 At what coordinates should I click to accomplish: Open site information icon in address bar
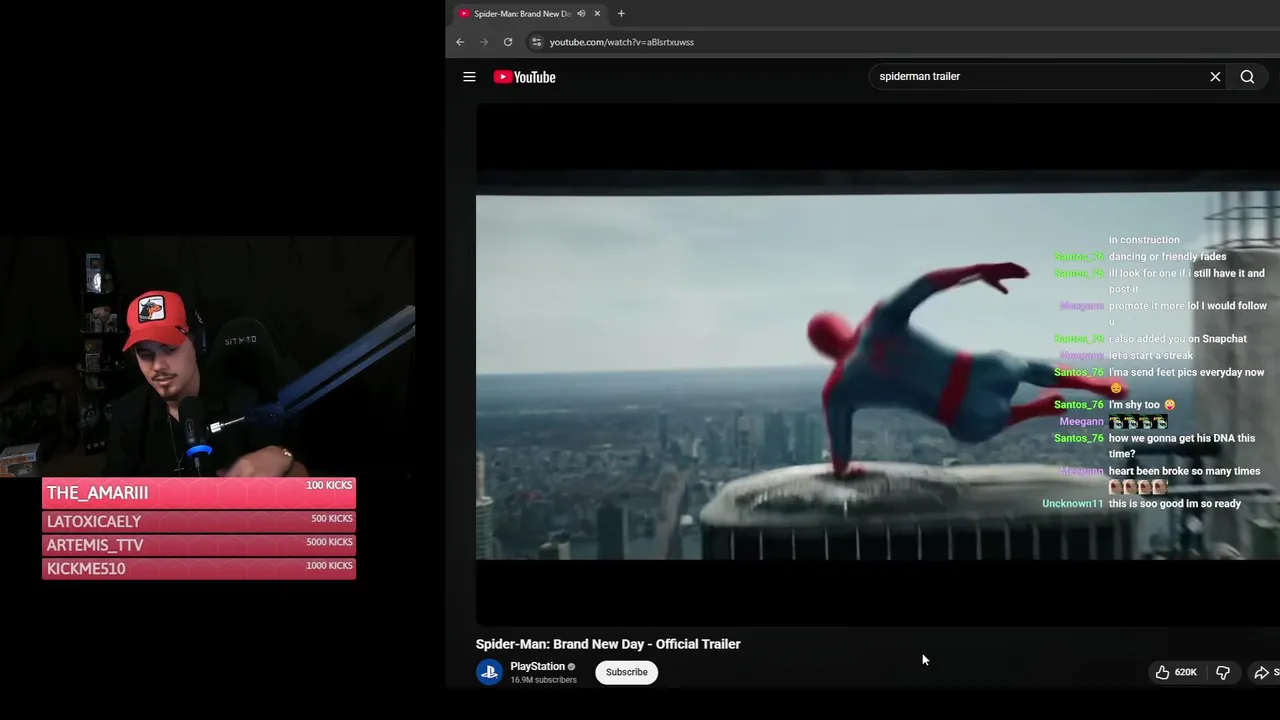[x=536, y=42]
